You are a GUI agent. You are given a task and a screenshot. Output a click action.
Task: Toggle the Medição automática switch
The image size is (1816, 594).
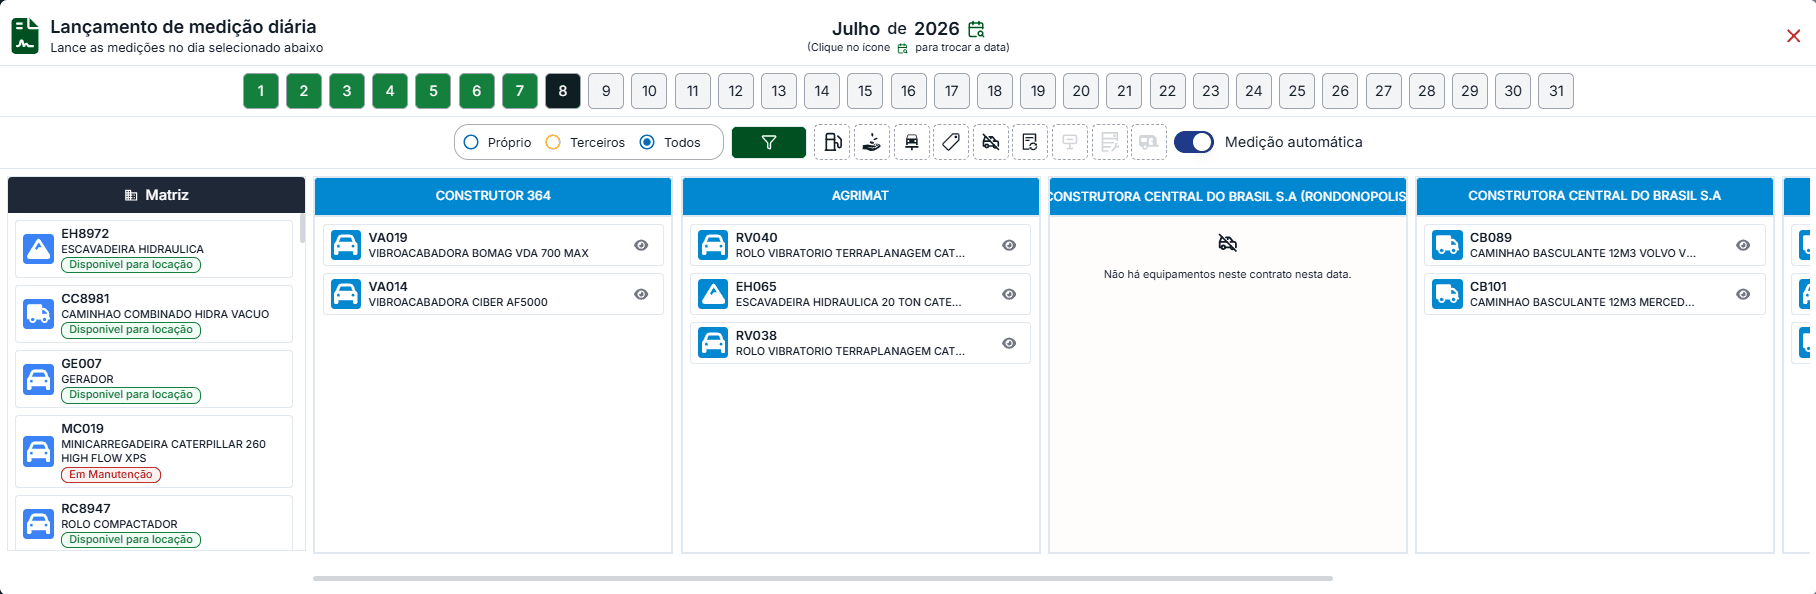[1194, 142]
